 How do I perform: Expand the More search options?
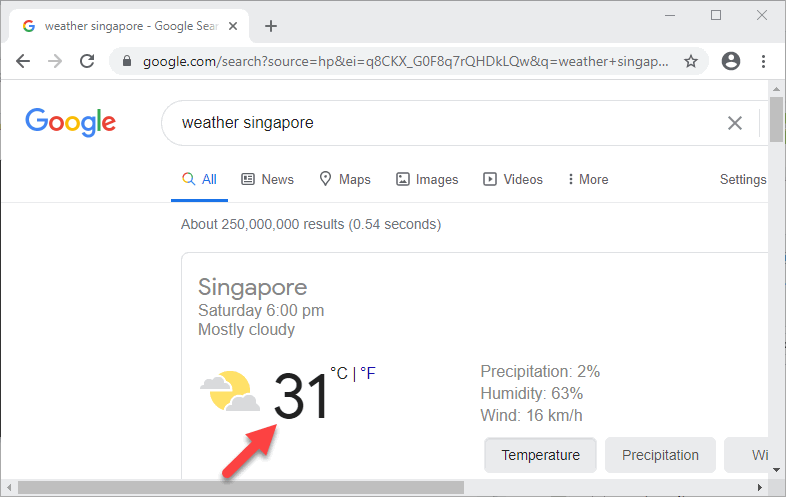[x=588, y=180]
